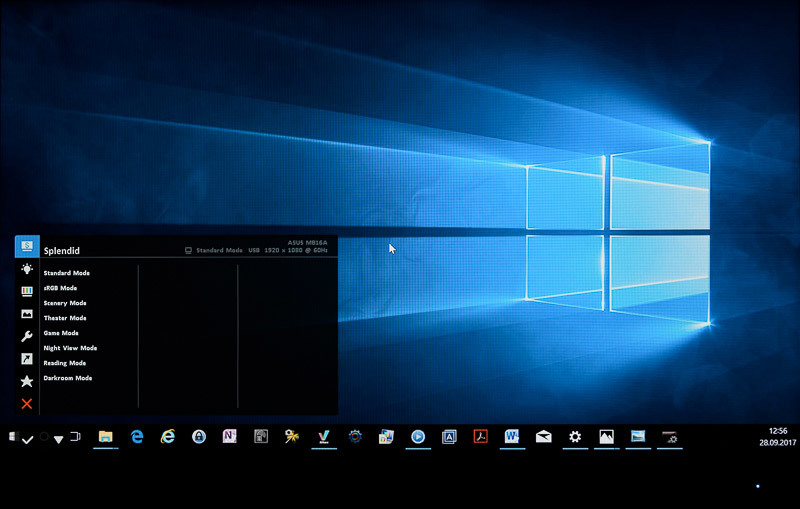The width and height of the screenshot is (800, 509).
Task: Click the Splendid title in the OSD header
Action: [62, 250]
